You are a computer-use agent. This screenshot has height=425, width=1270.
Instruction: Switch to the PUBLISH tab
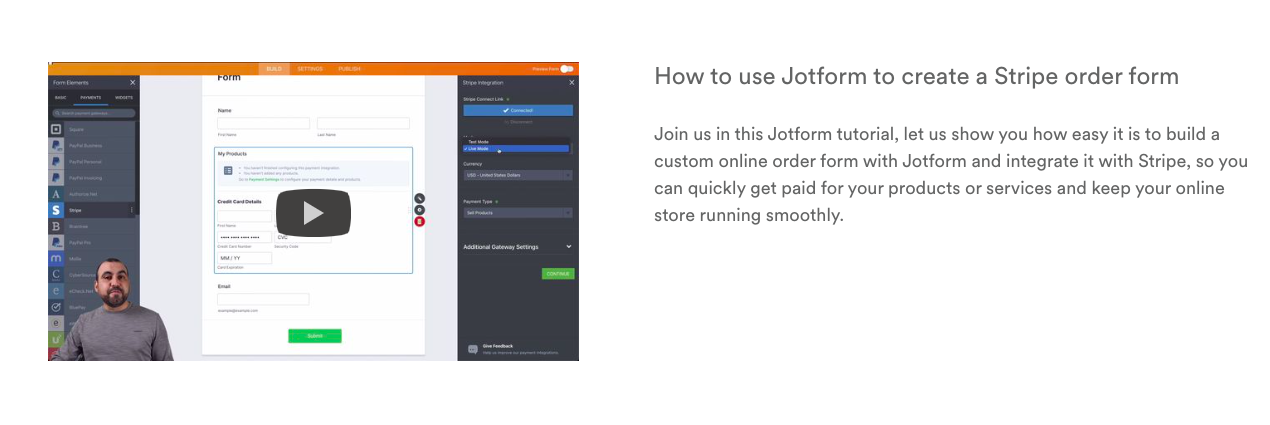click(350, 69)
